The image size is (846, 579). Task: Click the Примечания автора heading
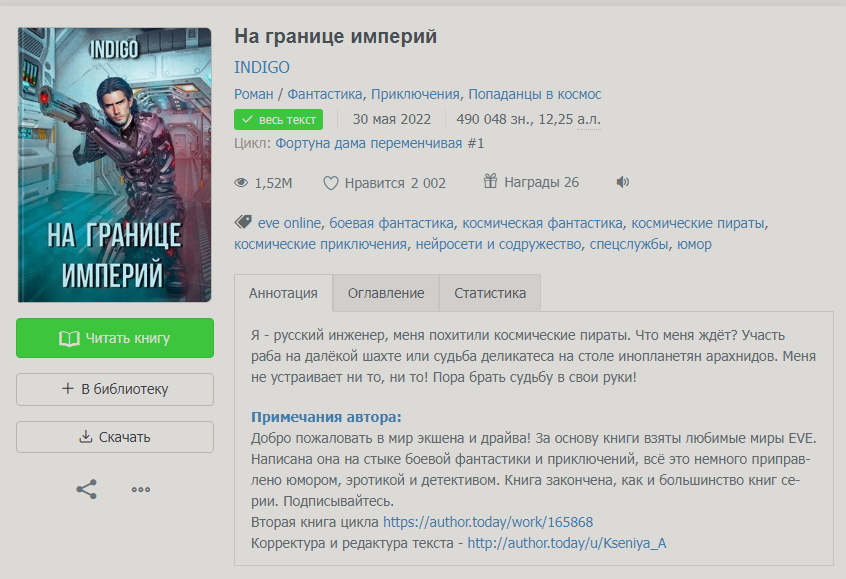coord(326,417)
